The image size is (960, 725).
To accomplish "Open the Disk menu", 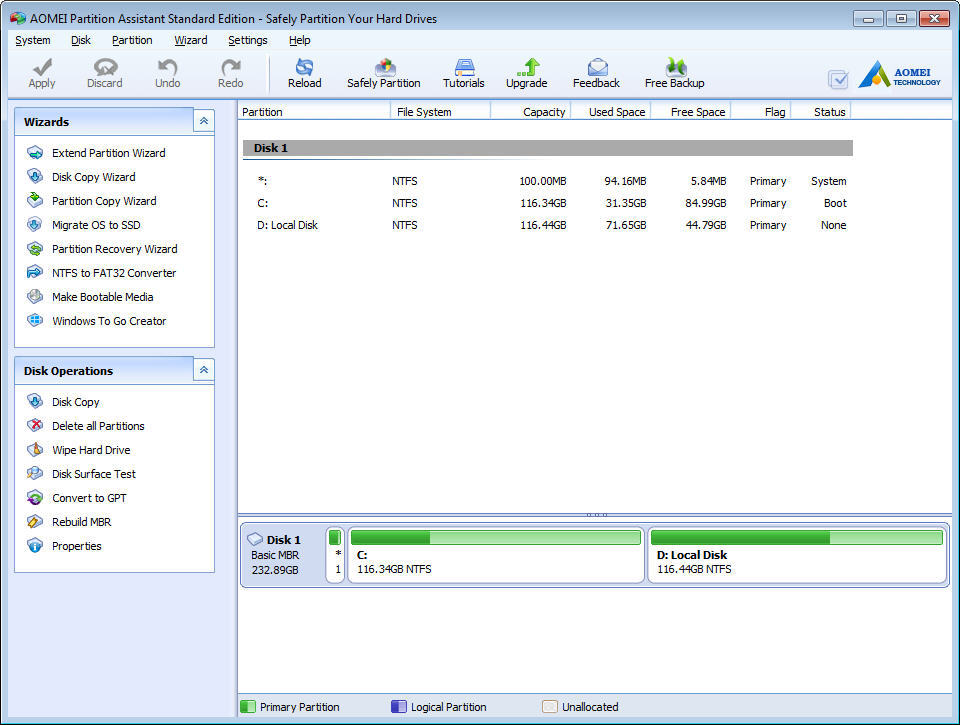I will (80, 40).
